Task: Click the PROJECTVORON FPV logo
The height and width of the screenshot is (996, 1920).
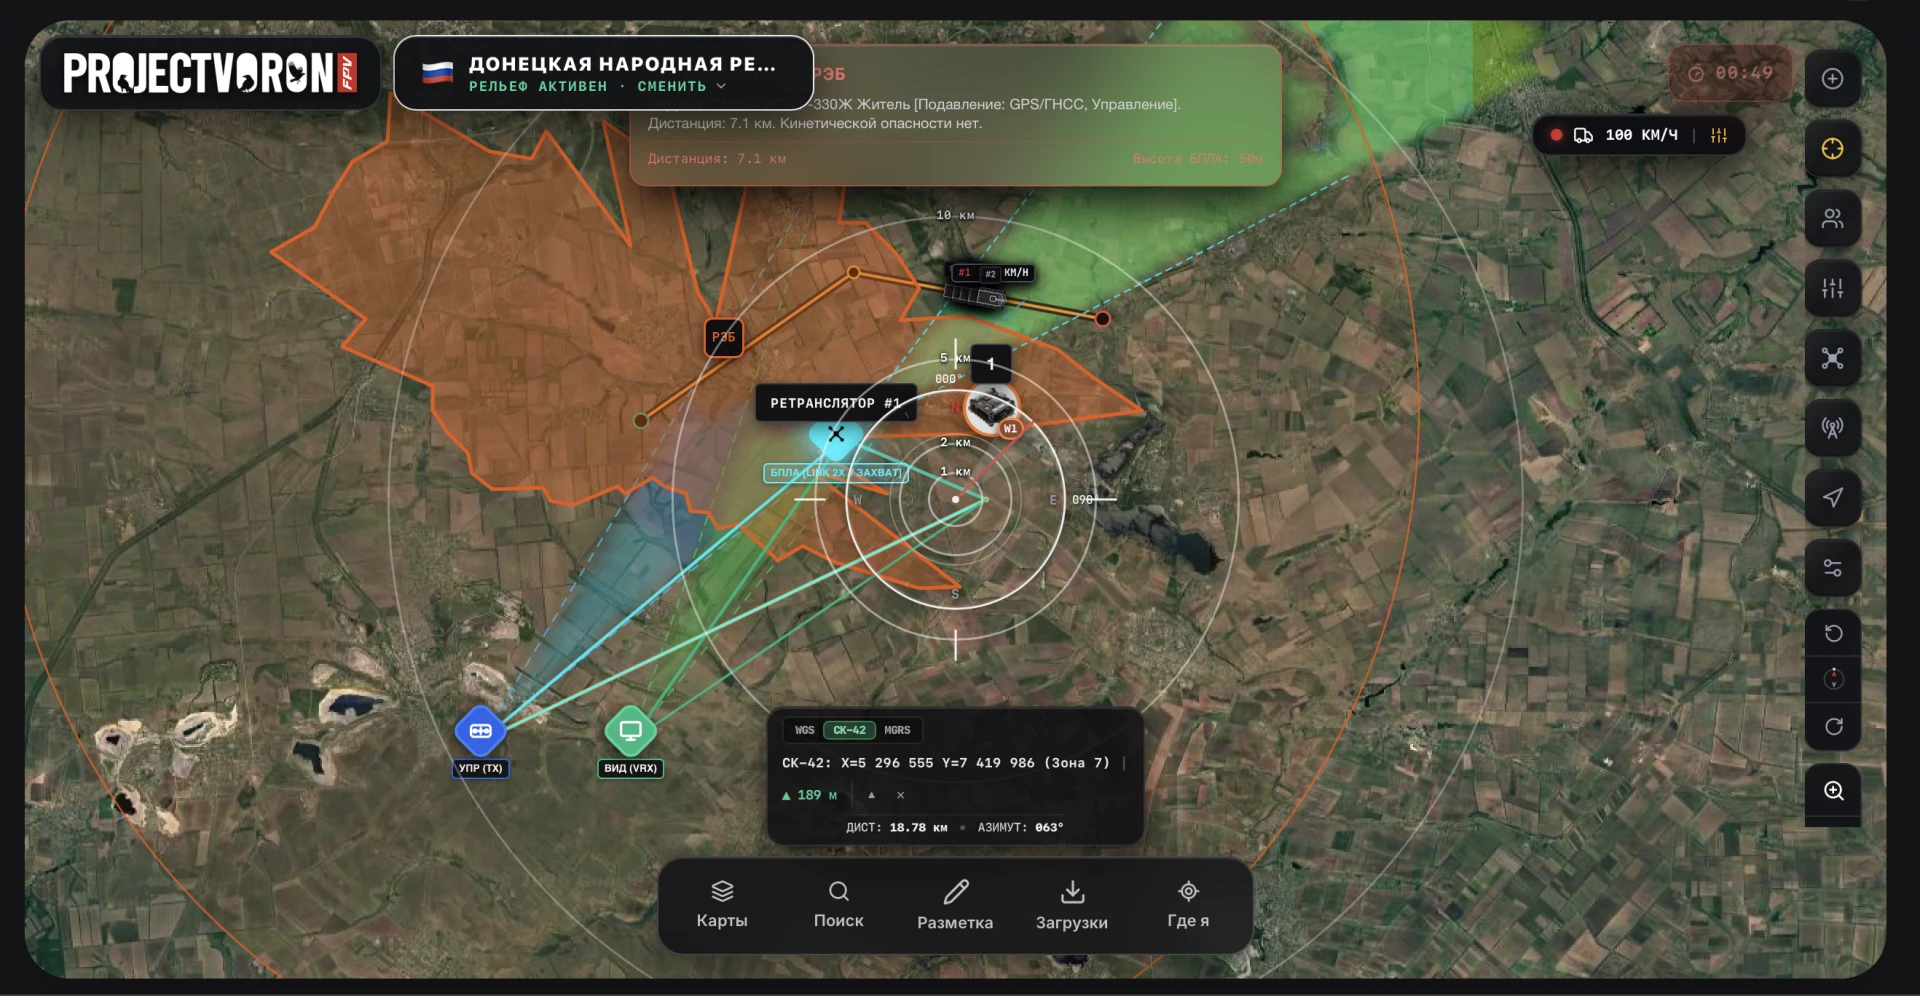Action: pos(210,73)
